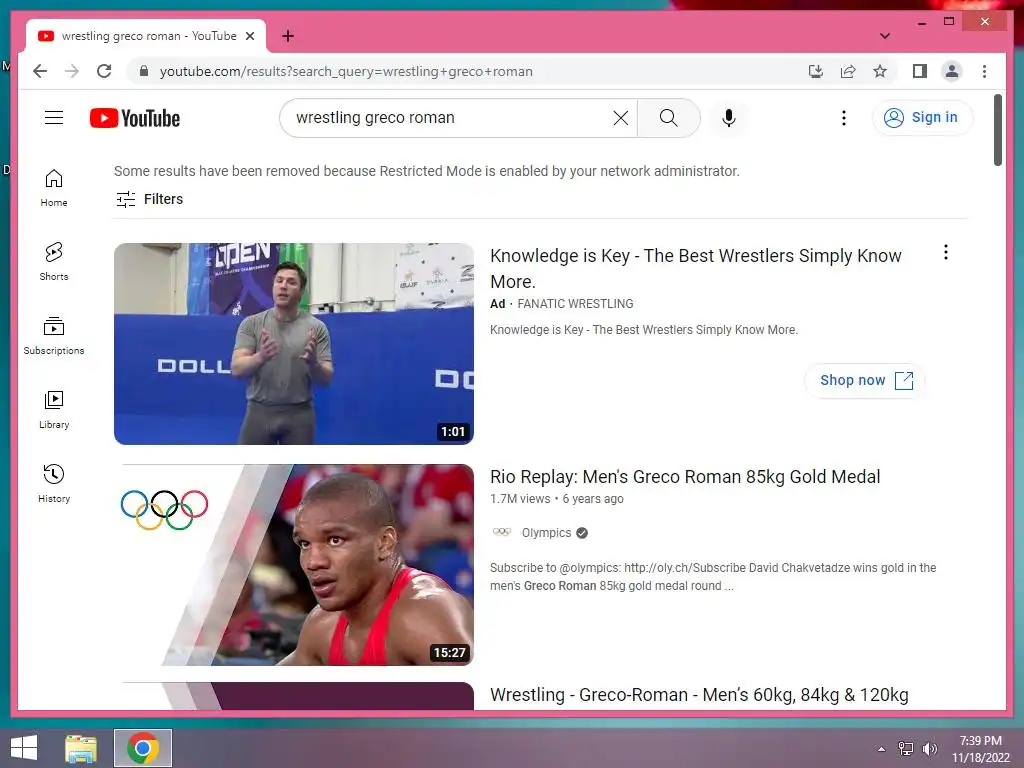Click the Olympics channel avatar icon

pyautogui.click(x=502, y=532)
